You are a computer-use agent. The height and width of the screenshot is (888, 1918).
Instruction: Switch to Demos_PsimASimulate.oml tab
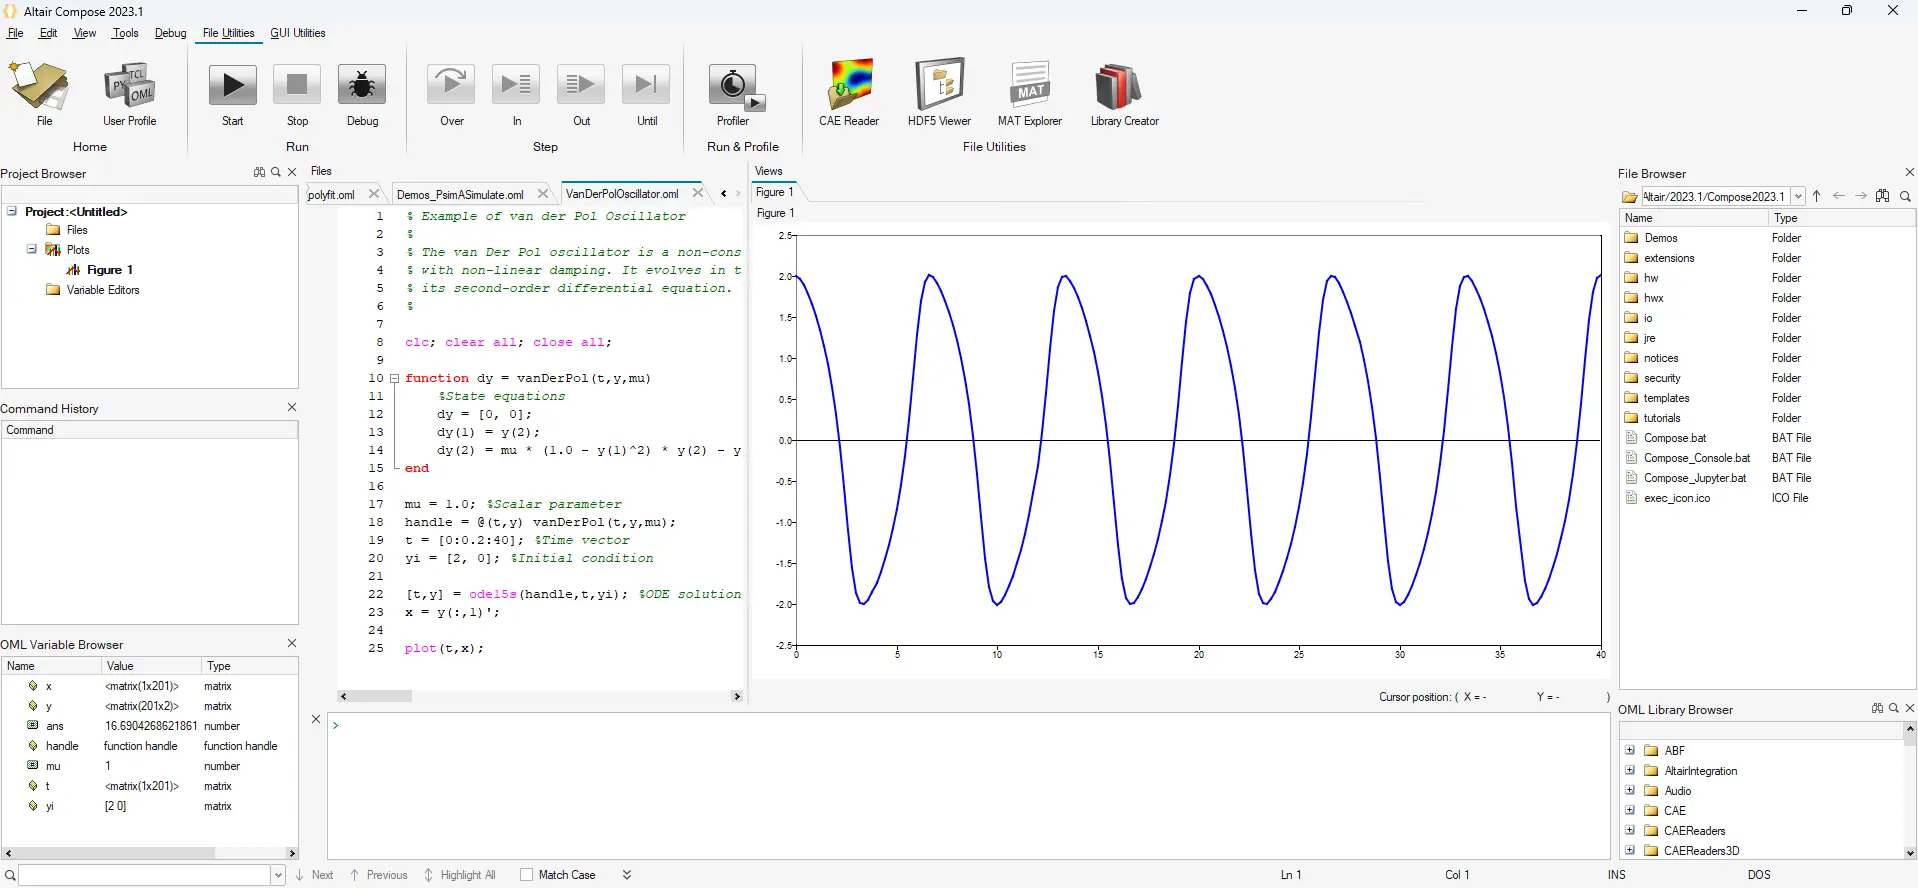pos(460,195)
